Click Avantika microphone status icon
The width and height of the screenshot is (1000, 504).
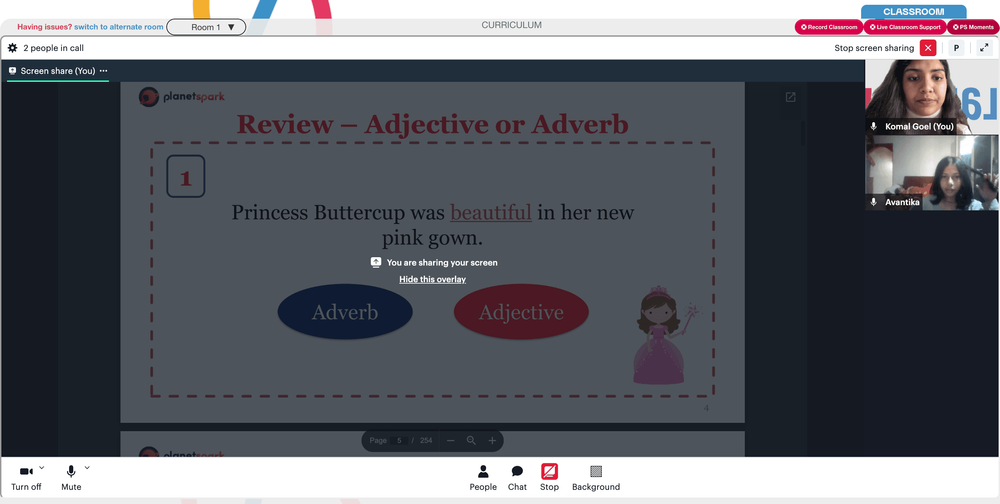pos(874,202)
